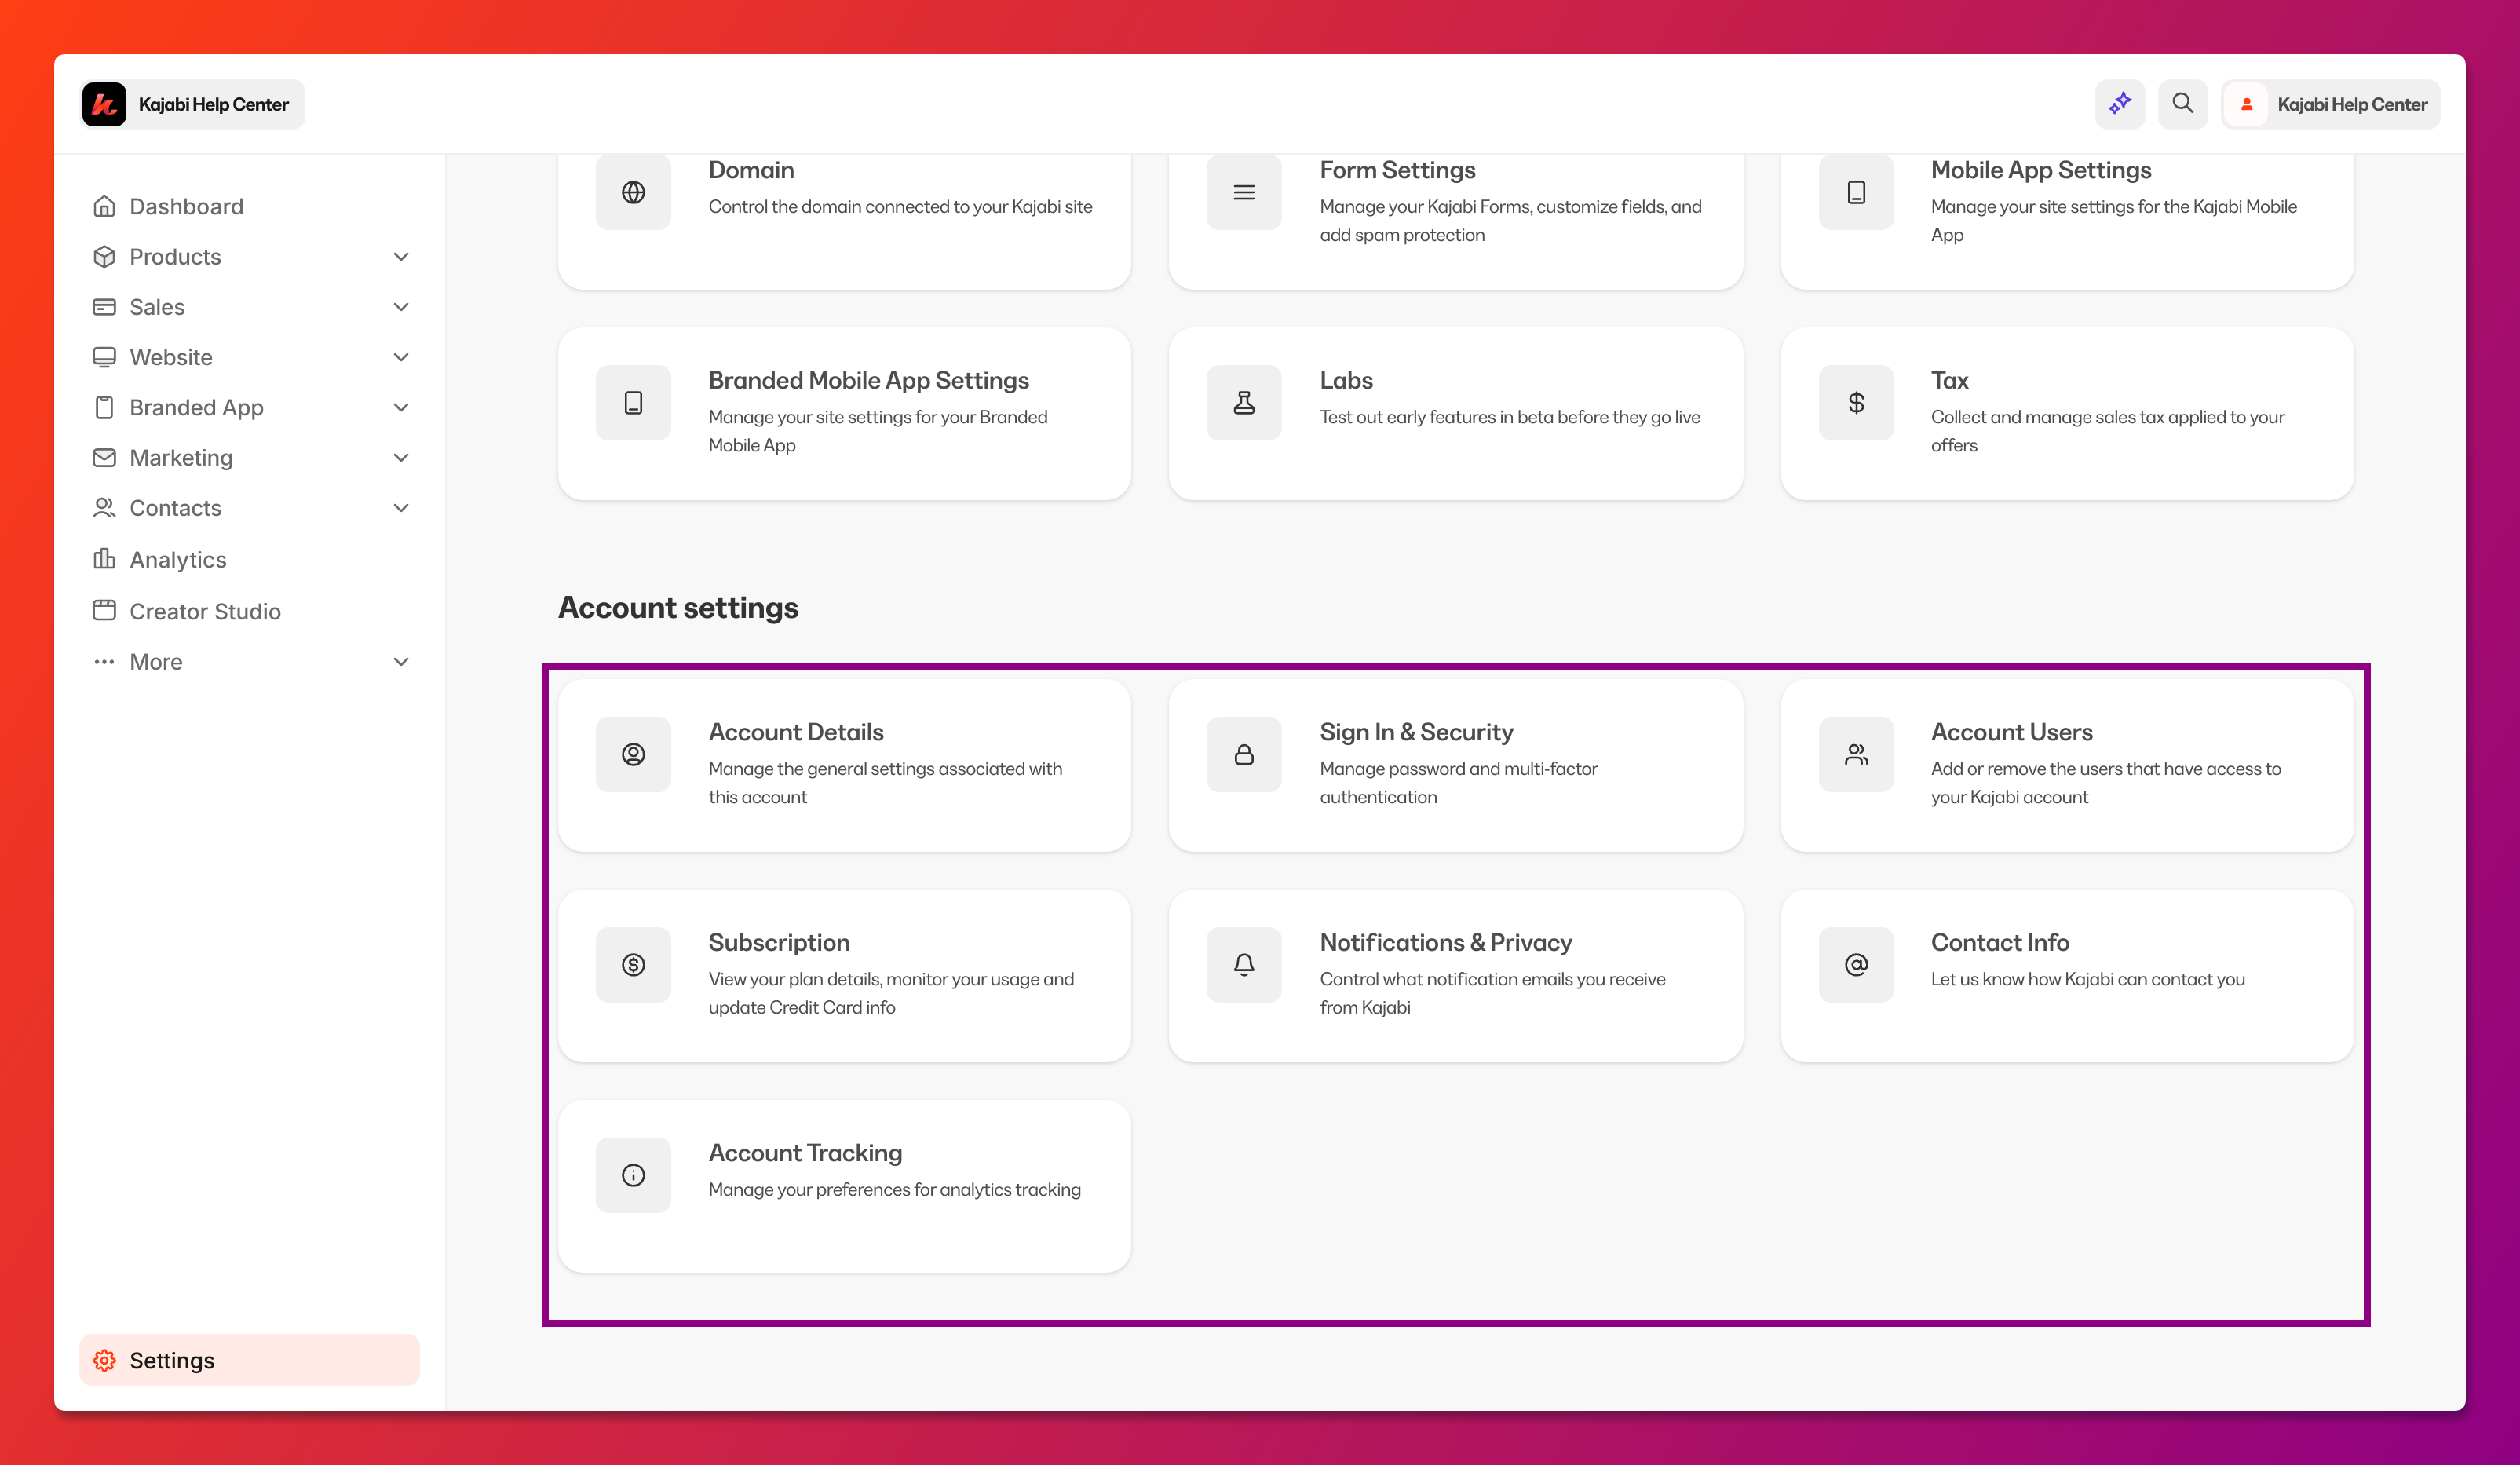Open the Form Settings title
2520x1465 pixels.
click(x=1397, y=170)
